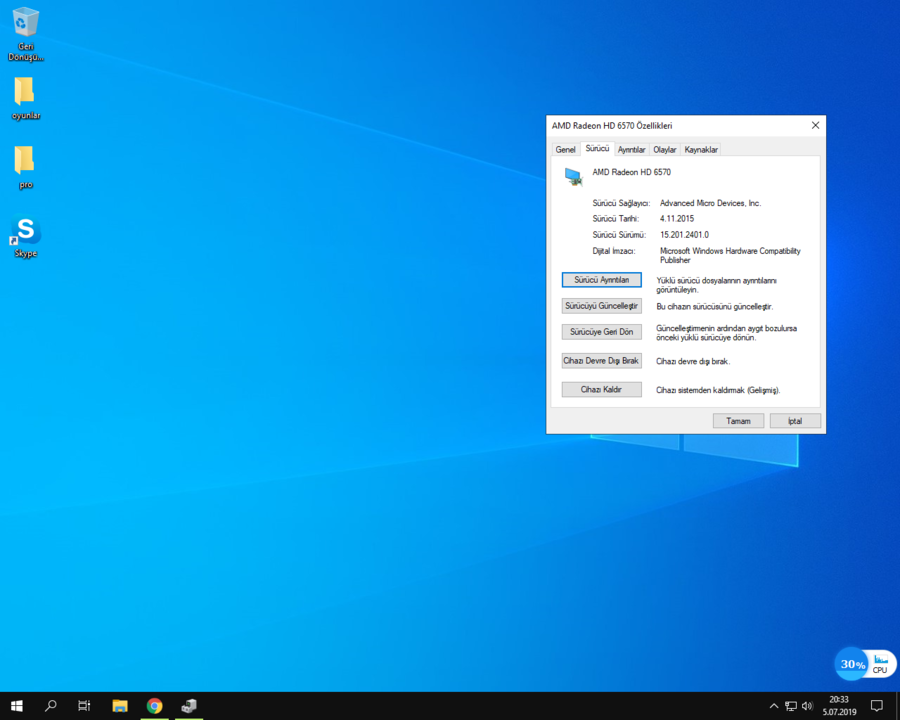This screenshot has height=720, width=900.
Task: Expand the hidden system tray icons chevron
Action: pyautogui.click(x=774, y=706)
